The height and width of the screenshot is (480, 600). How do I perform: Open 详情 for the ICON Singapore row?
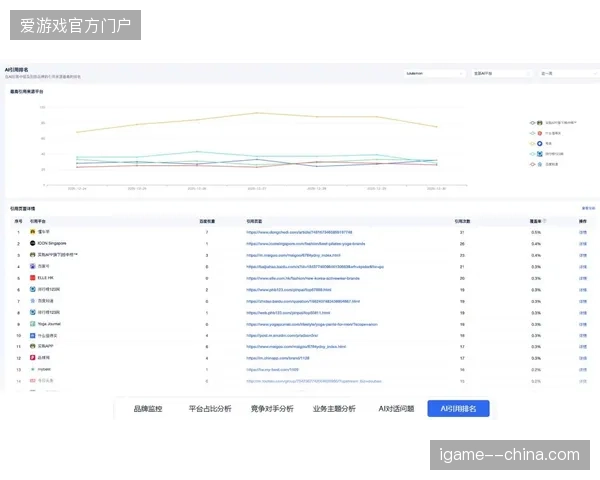583,244
